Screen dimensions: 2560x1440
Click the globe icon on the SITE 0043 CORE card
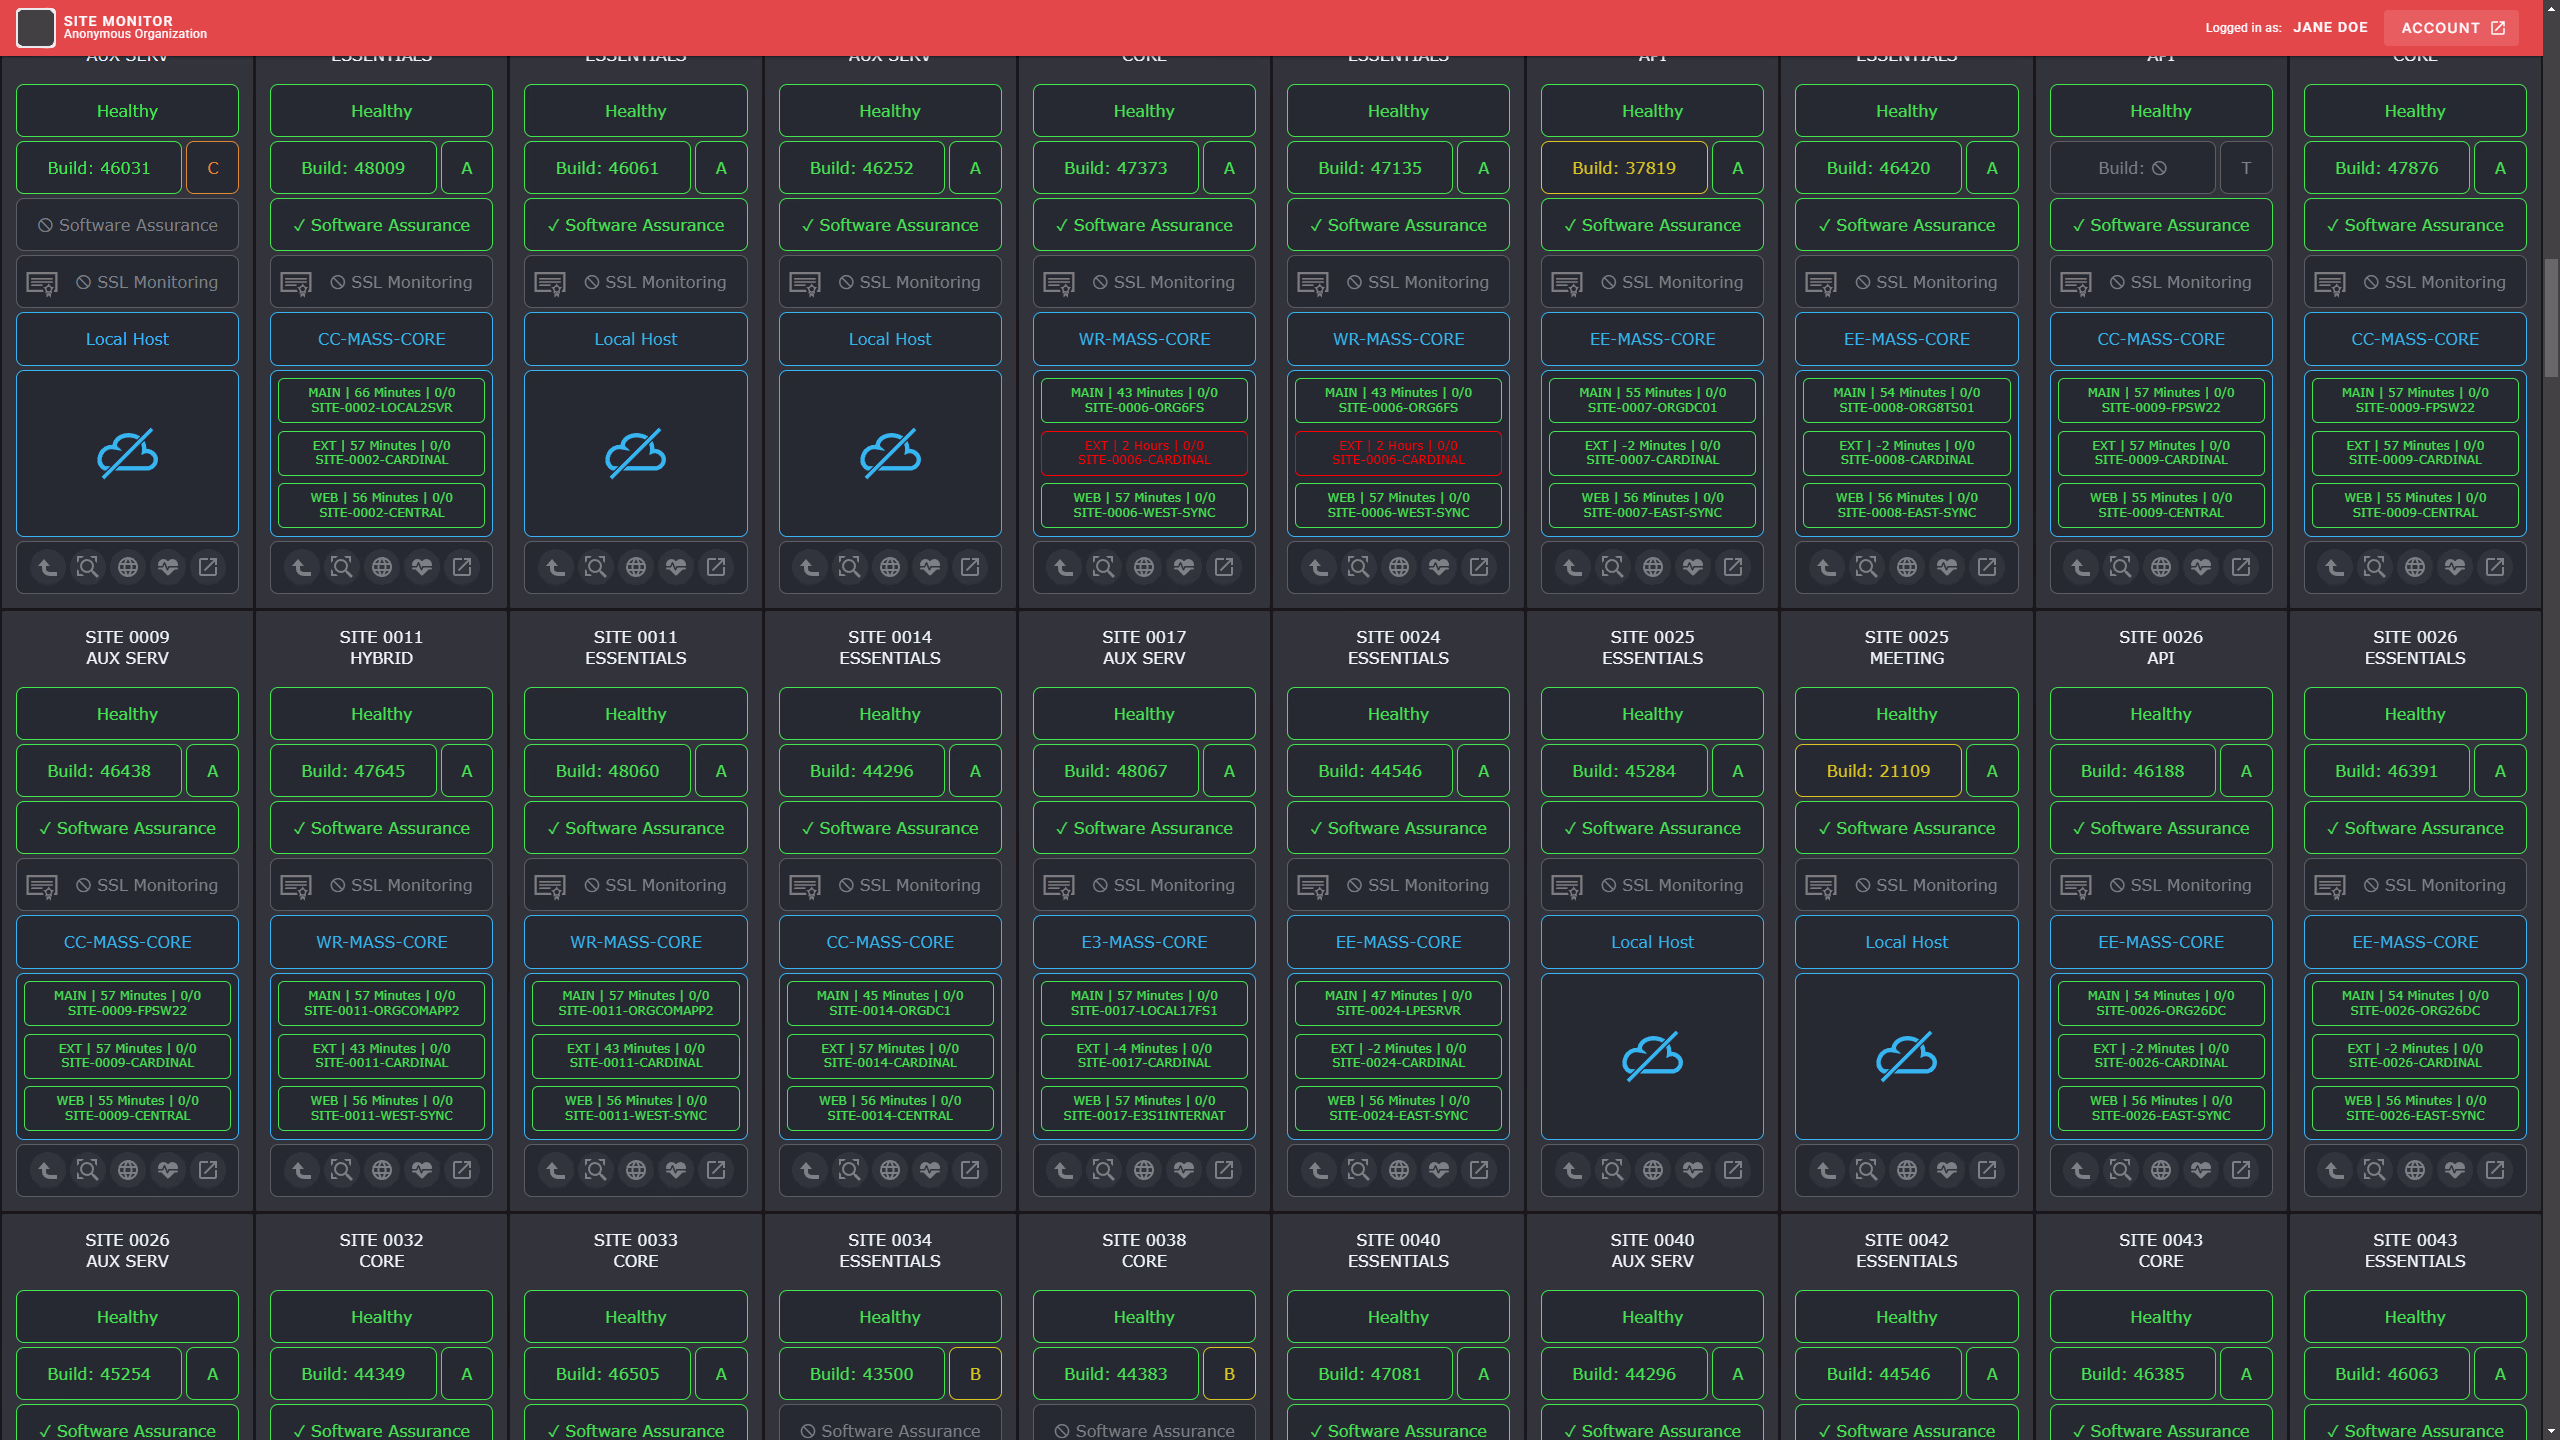point(2161,1438)
